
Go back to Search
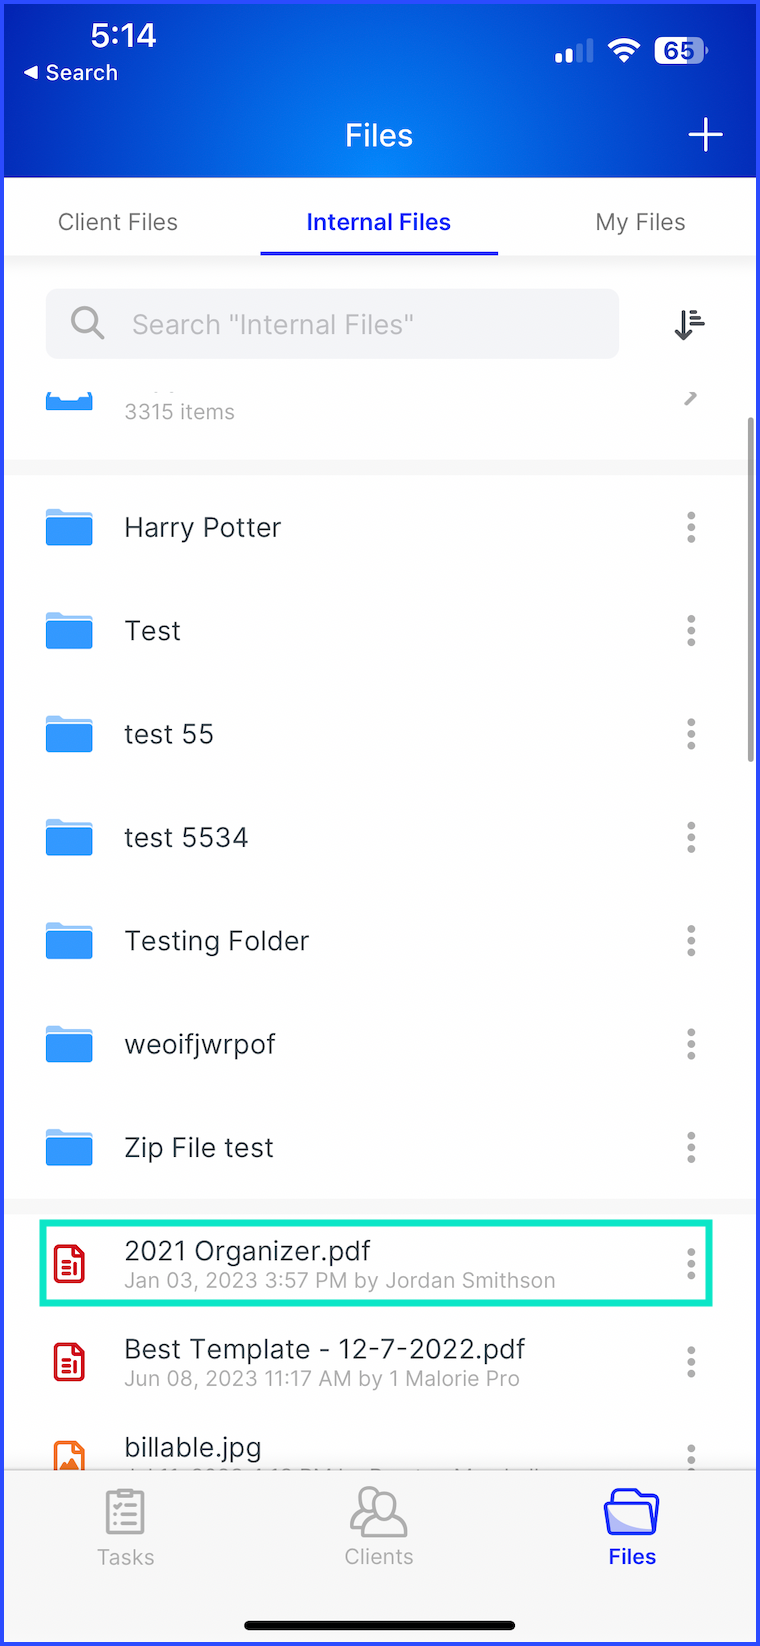70,73
